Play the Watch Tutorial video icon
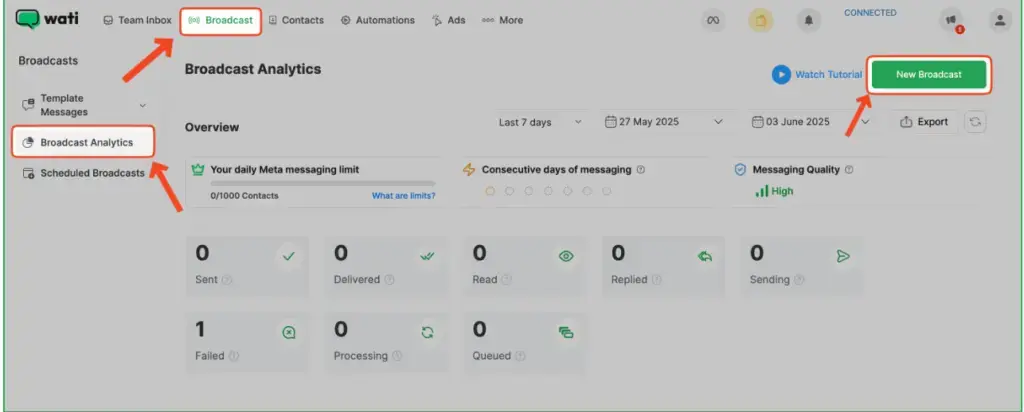This screenshot has width=1024, height=412. click(x=781, y=74)
